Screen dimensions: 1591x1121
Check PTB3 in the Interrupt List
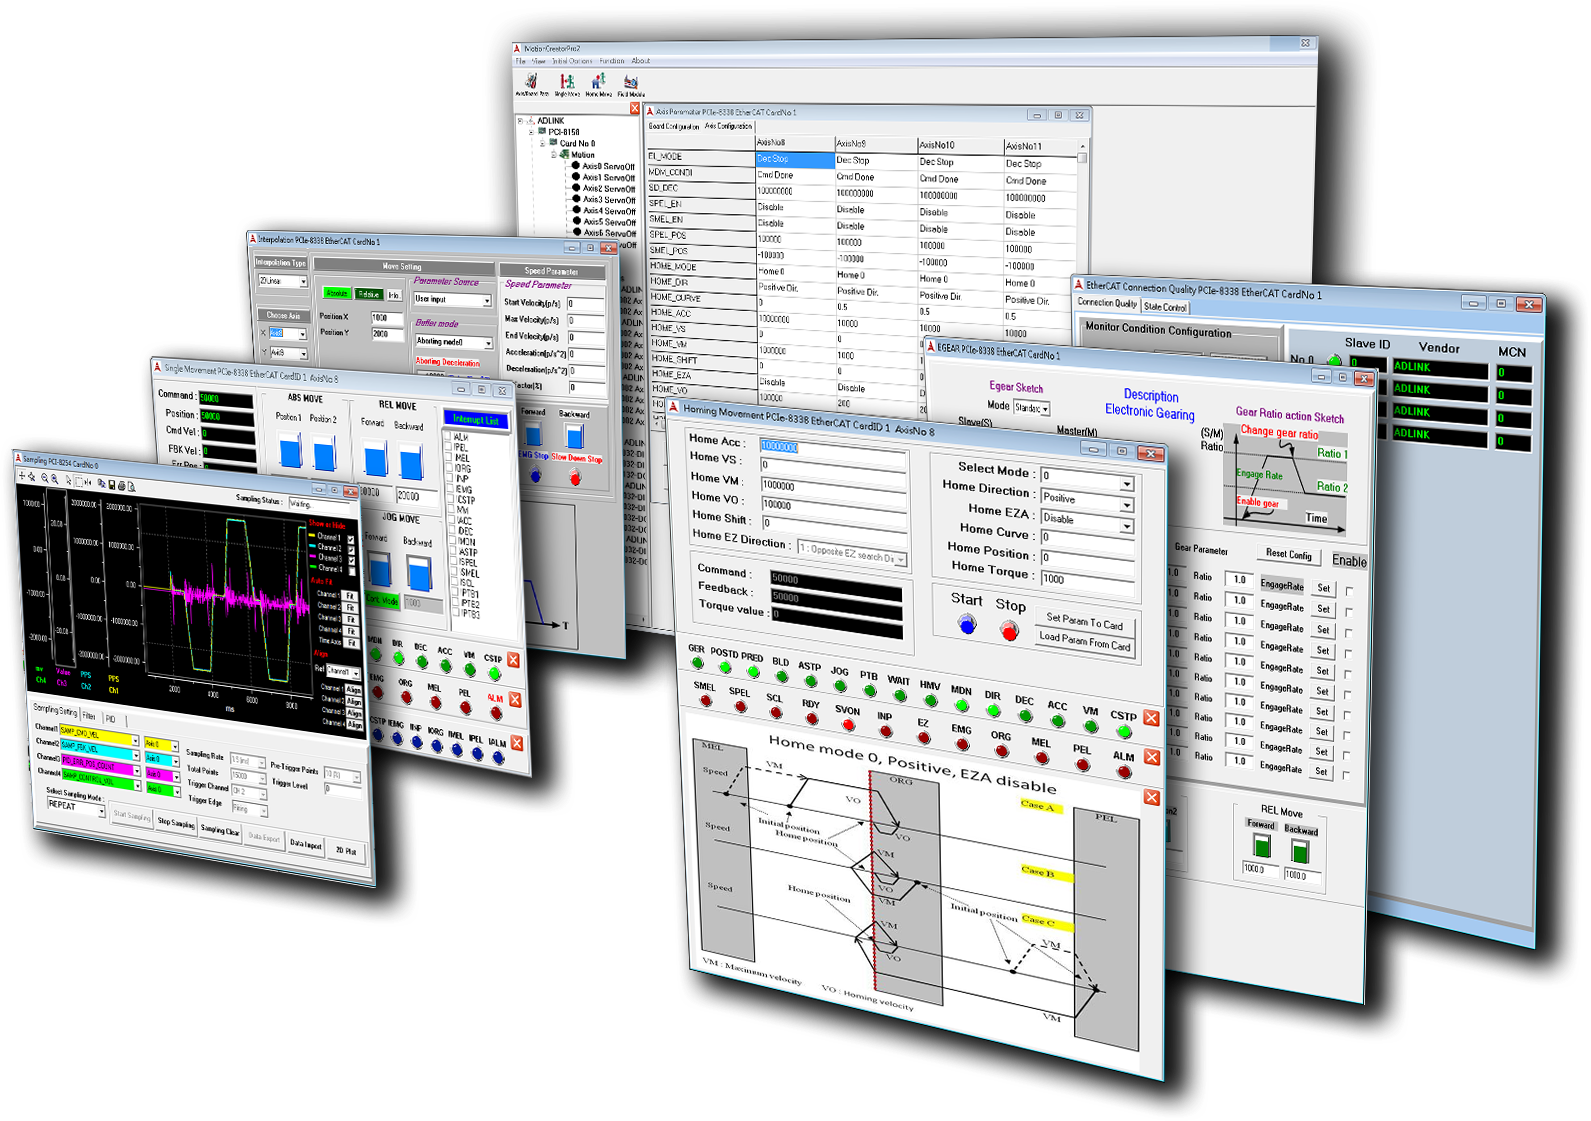(456, 612)
